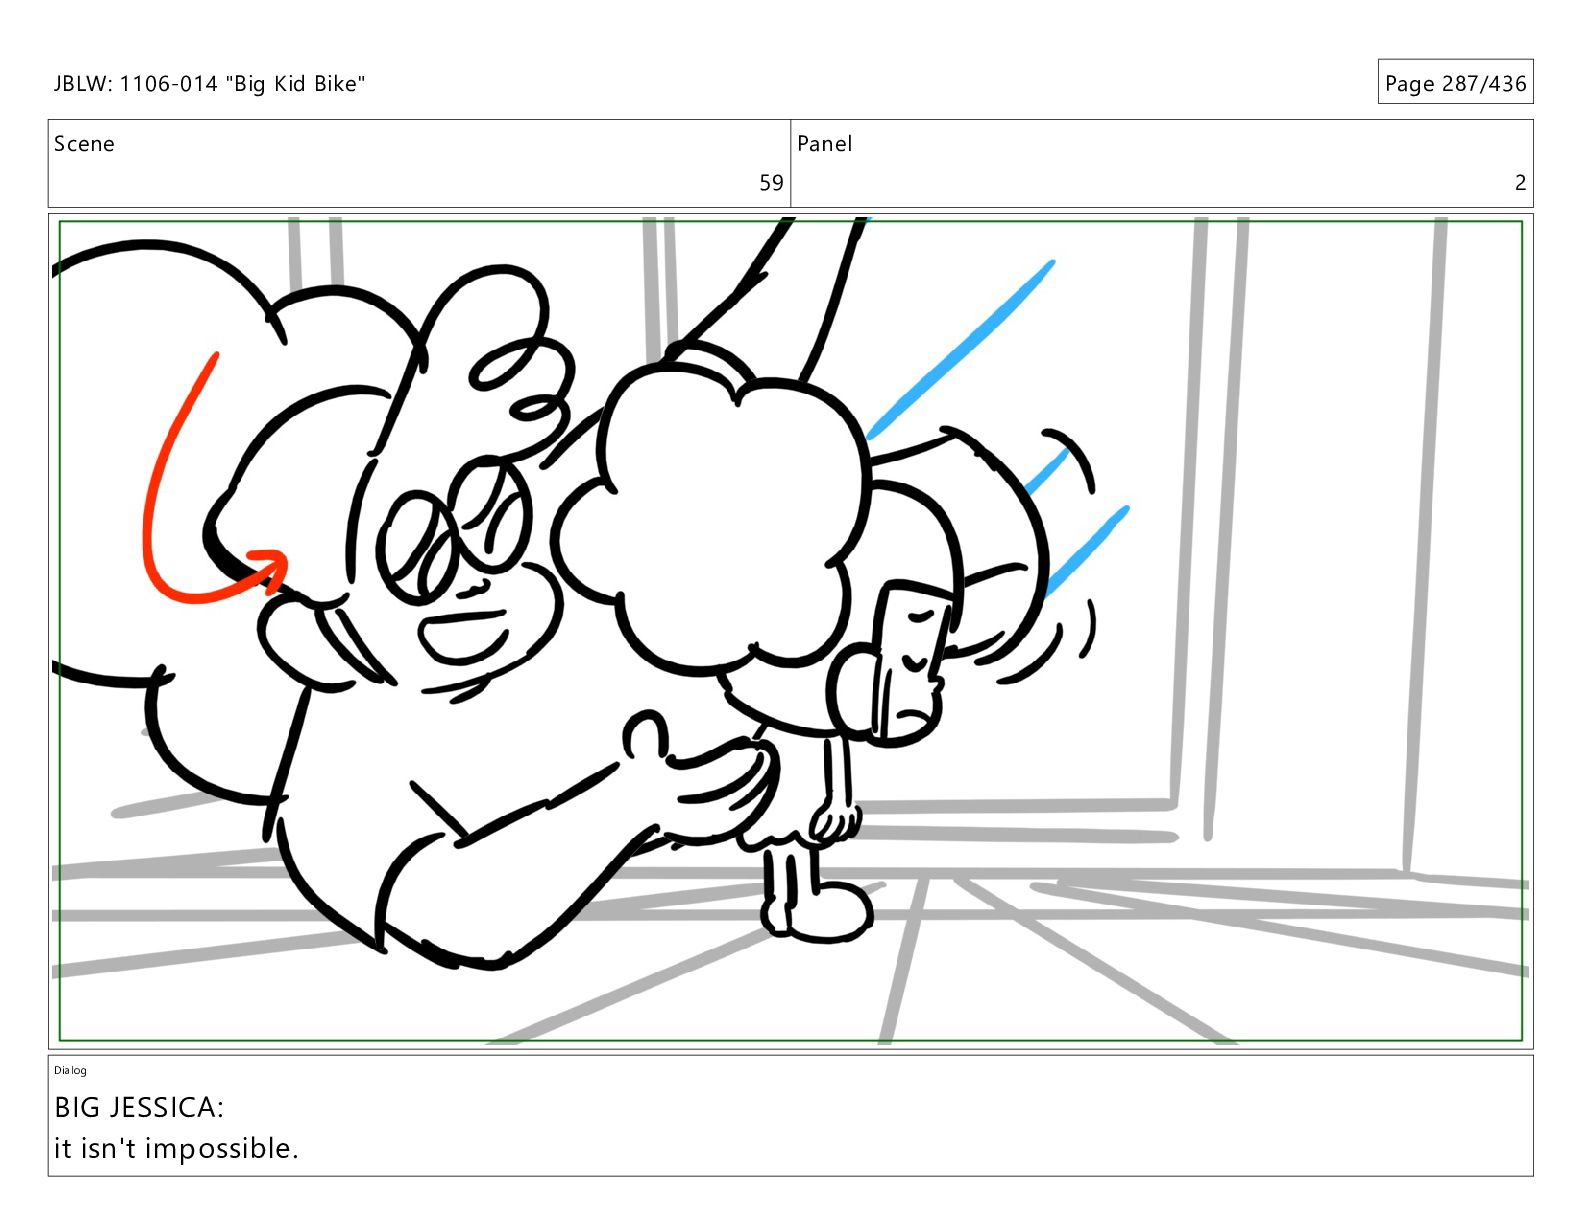Viewport: 1584px width, 1224px height.
Task: Click the dialog line "it isn't impossible."
Action: pos(176,1148)
